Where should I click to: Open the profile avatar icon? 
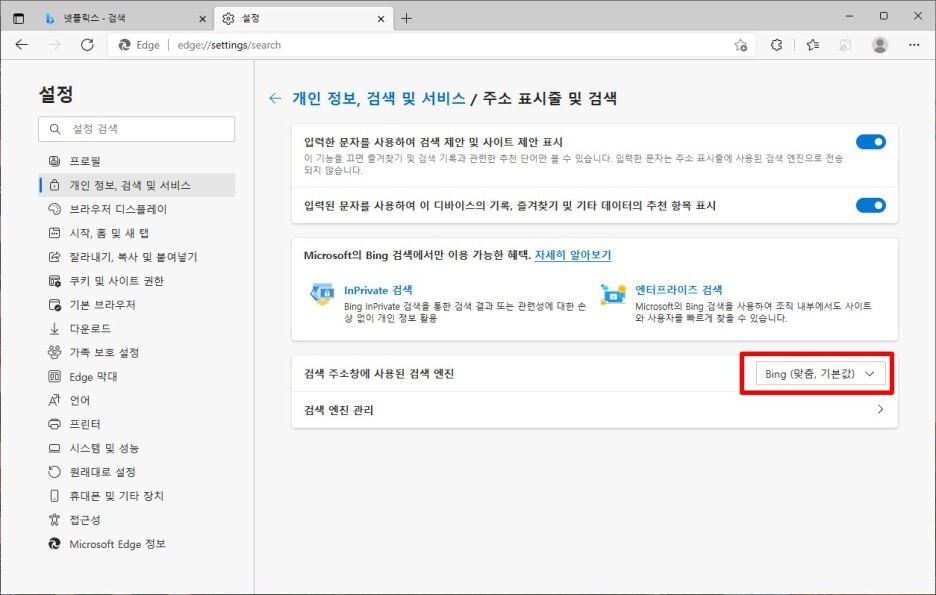click(x=880, y=45)
